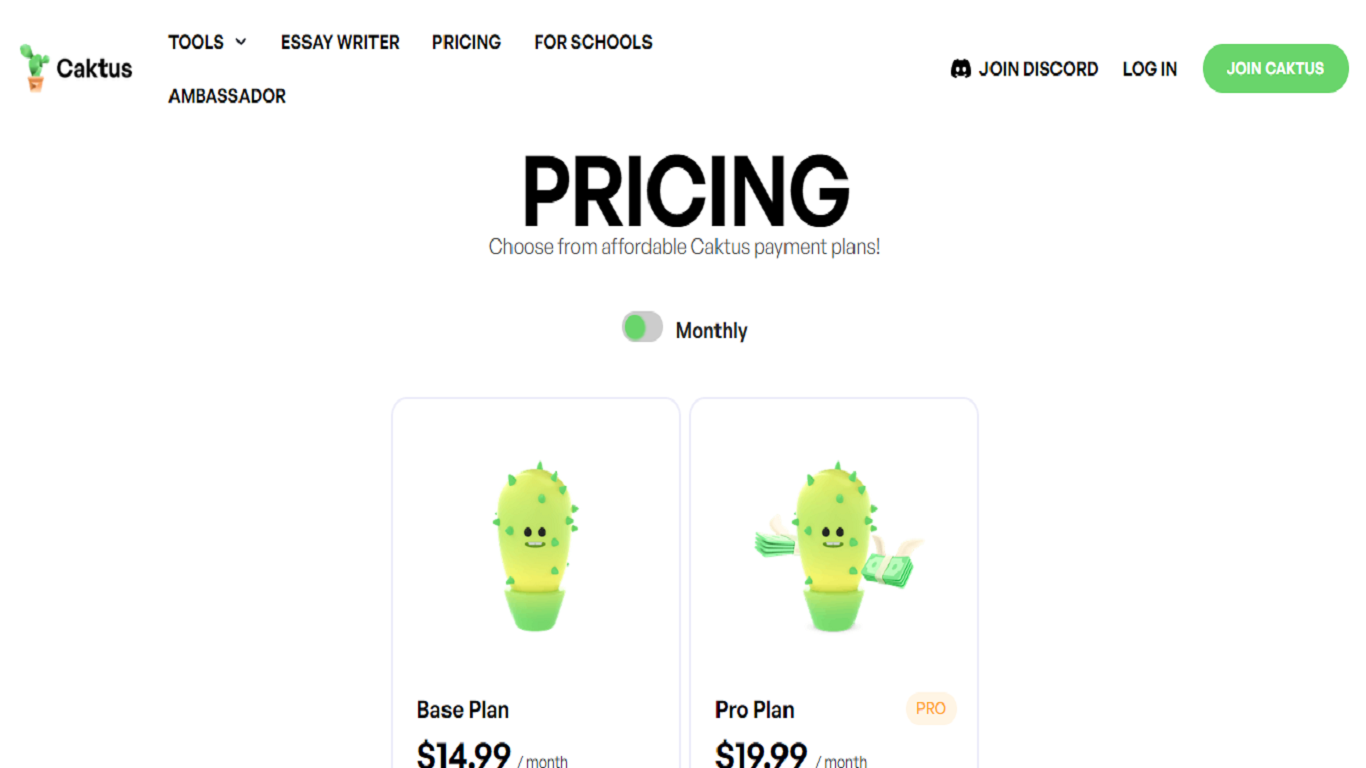Visit the AMBASSADOR page link

click(x=227, y=96)
